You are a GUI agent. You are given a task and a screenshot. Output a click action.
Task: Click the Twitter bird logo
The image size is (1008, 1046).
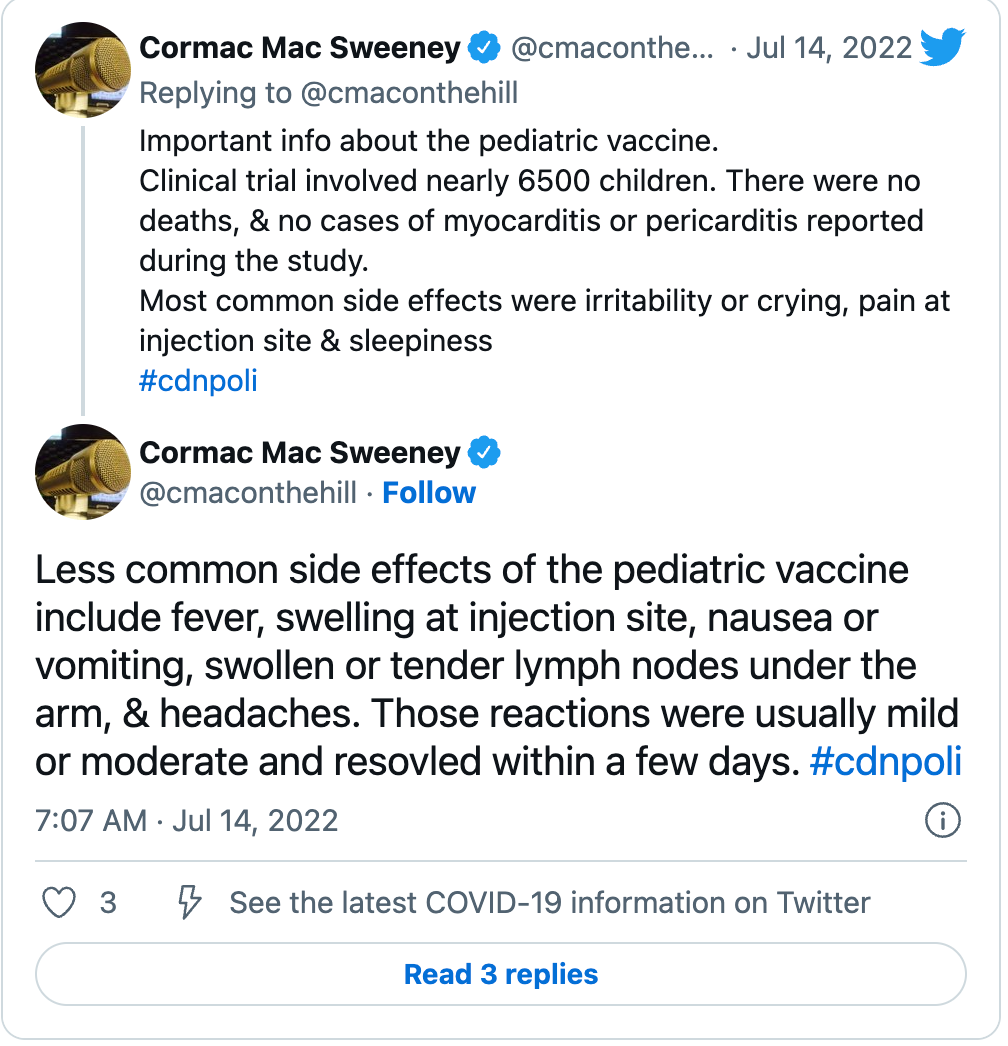point(942,47)
